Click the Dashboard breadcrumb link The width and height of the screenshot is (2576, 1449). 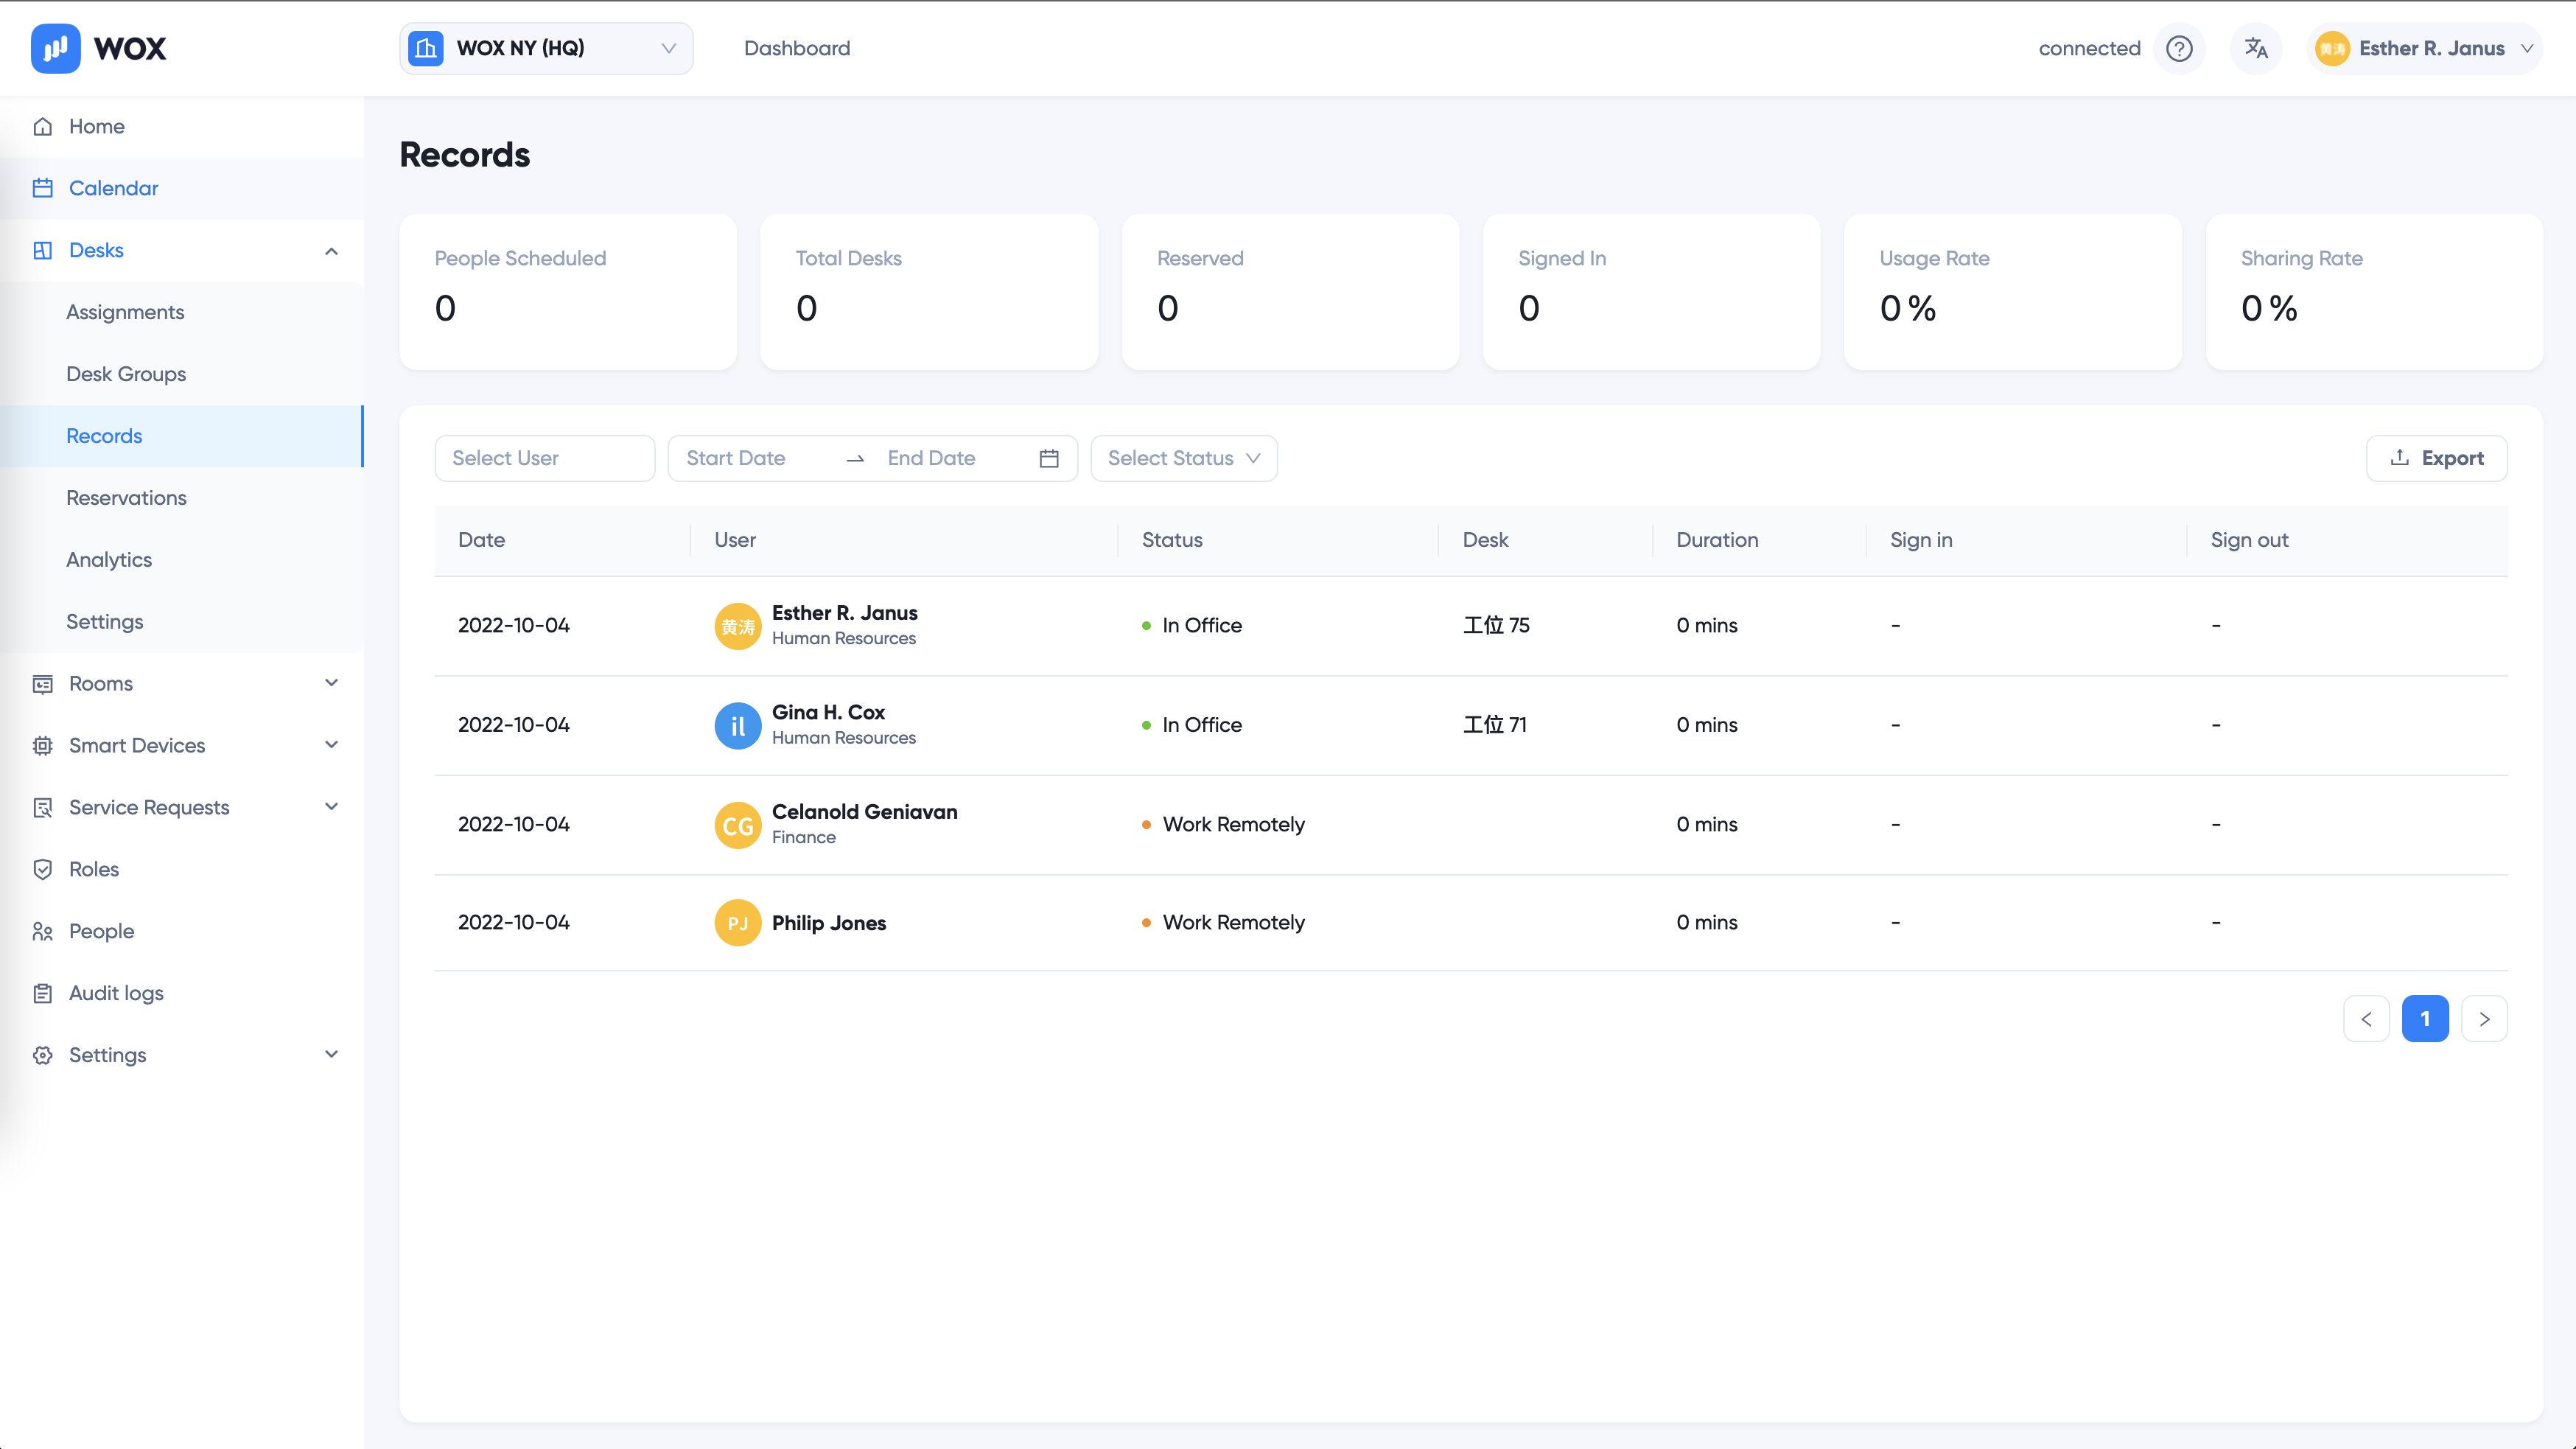pyautogui.click(x=797, y=48)
